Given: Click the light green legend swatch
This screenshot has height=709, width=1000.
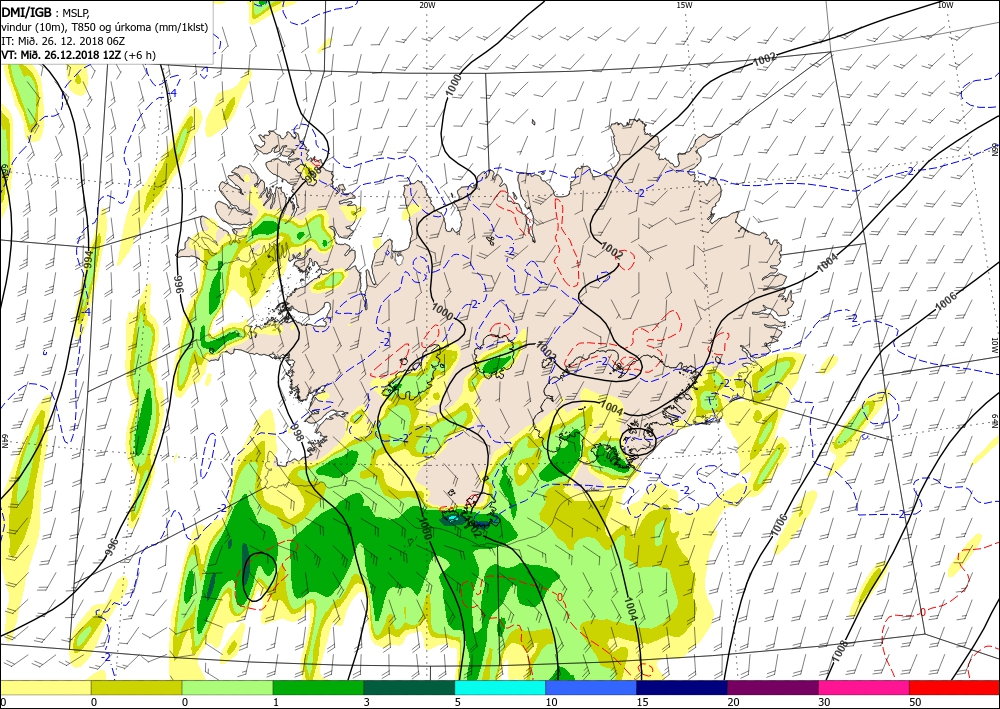Looking at the screenshot, I should [227, 687].
